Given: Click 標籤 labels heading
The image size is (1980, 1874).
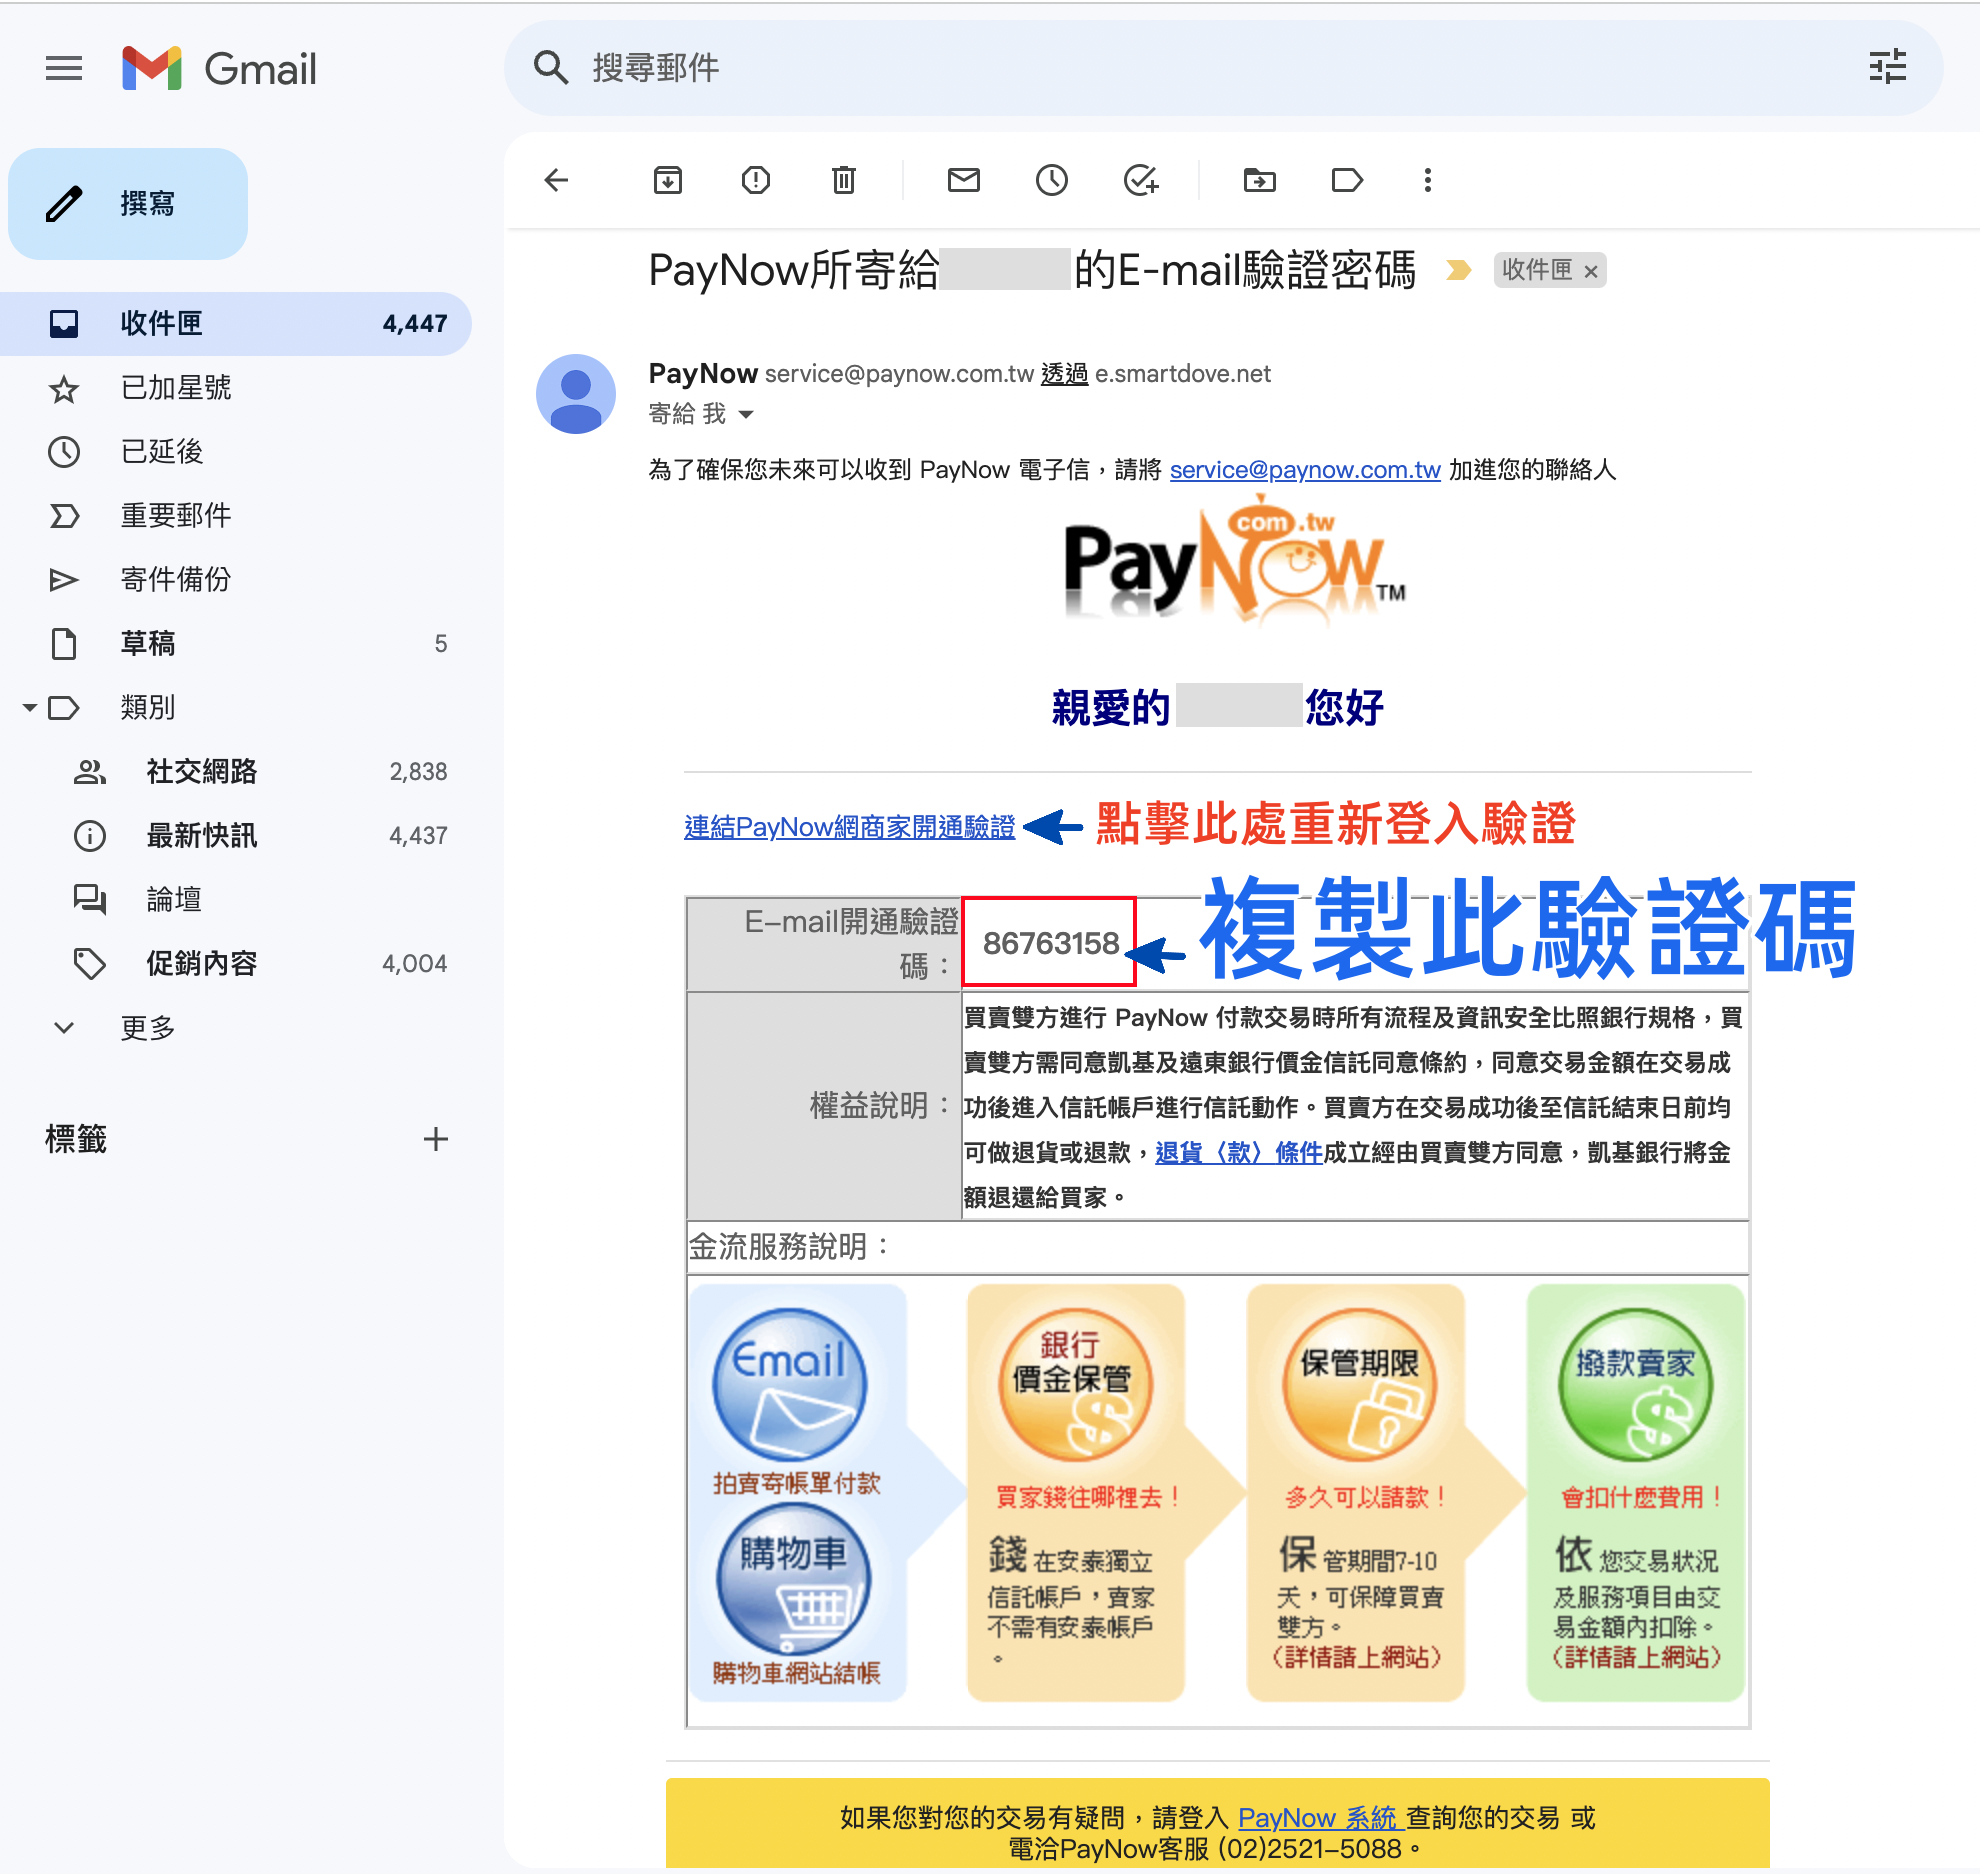Looking at the screenshot, I should click(76, 1139).
